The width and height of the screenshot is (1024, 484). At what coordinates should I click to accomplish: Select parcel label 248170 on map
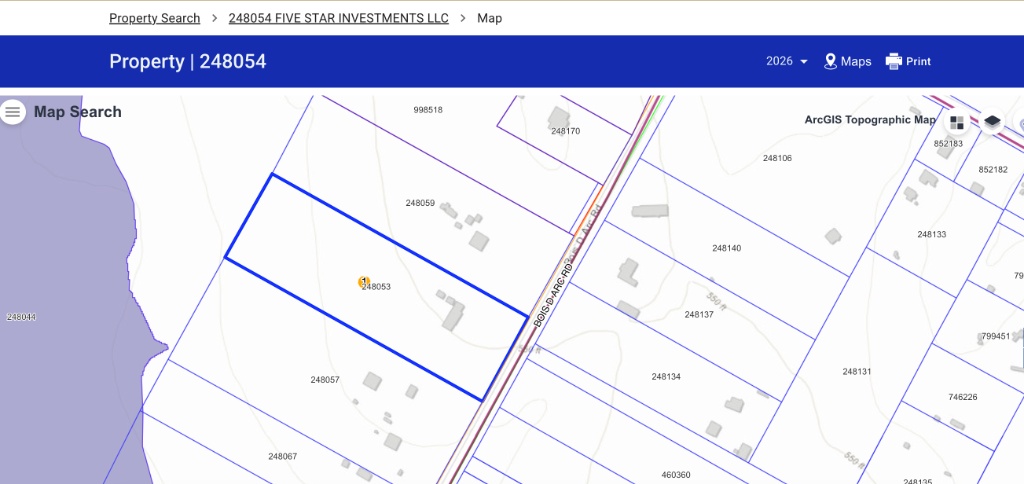(x=566, y=131)
